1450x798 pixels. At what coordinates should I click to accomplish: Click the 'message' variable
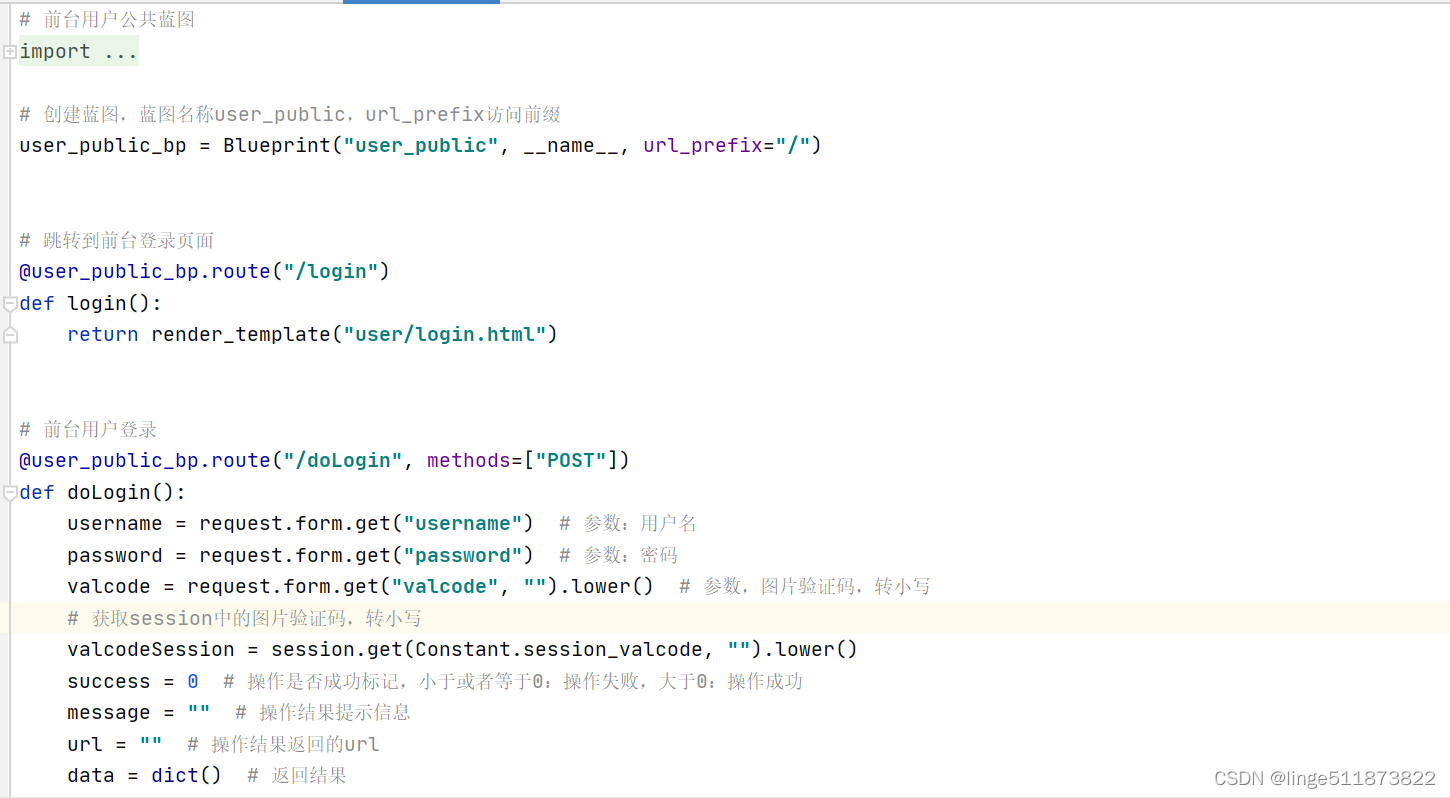109,712
